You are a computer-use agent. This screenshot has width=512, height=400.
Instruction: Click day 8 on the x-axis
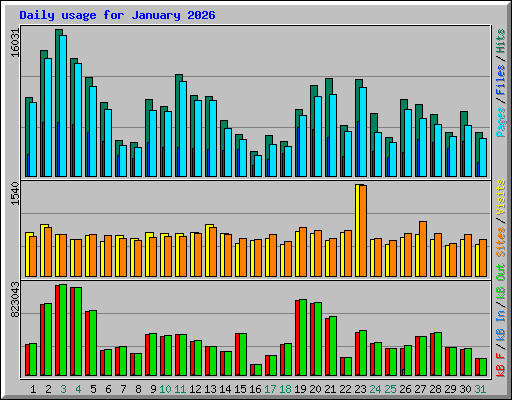click(138, 389)
